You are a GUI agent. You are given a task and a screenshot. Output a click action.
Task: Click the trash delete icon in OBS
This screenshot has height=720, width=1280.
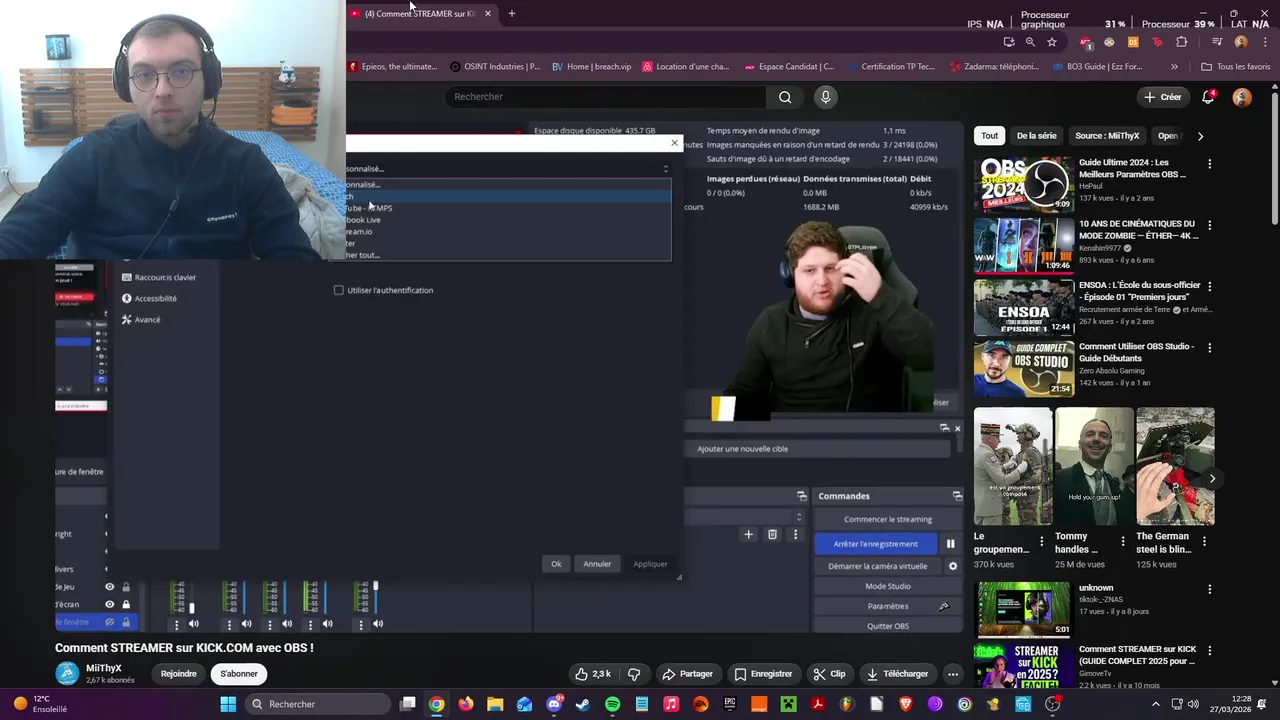click(x=772, y=535)
